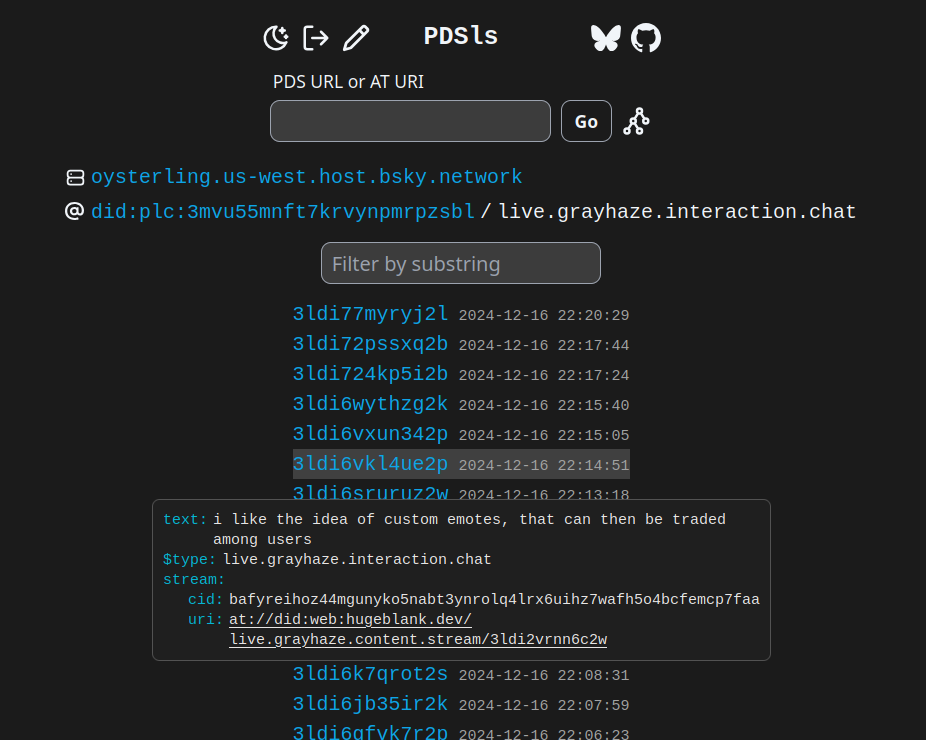Image resolution: width=926 pixels, height=740 pixels.
Task: Open the pencil create record icon
Action: [x=356, y=38]
